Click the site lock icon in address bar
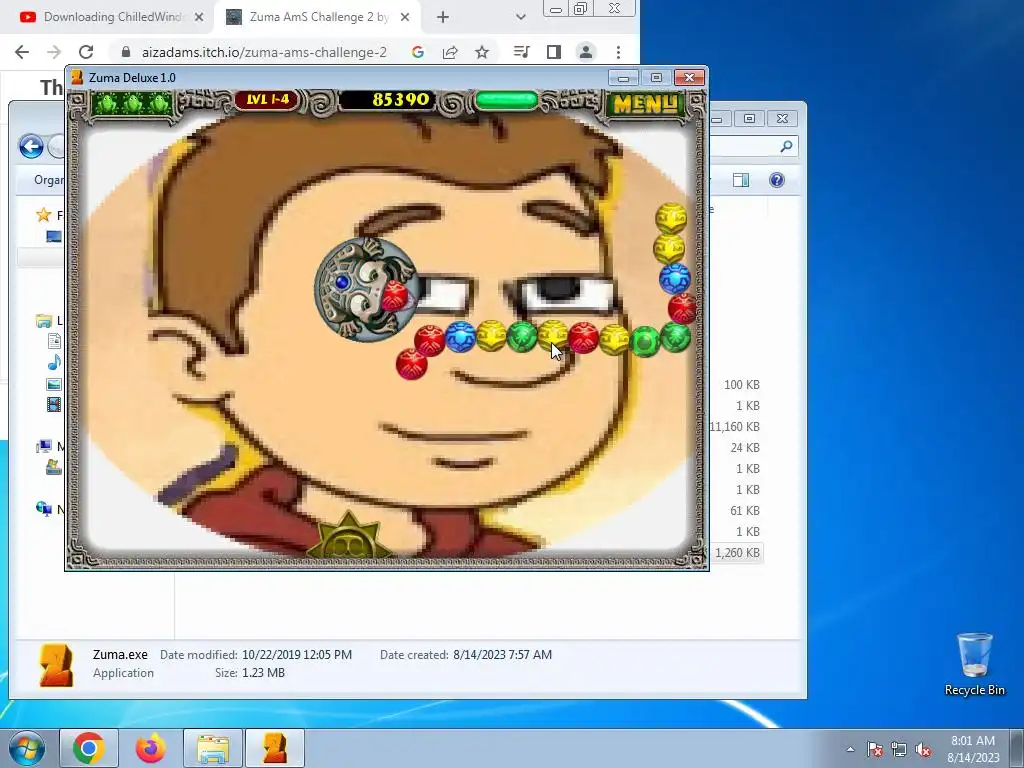This screenshot has width=1024, height=768. pos(126,52)
